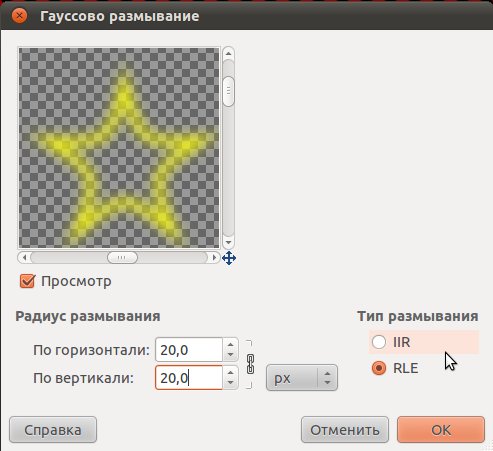Confirm with the OK button

pyautogui.click(x=441, y=430)
